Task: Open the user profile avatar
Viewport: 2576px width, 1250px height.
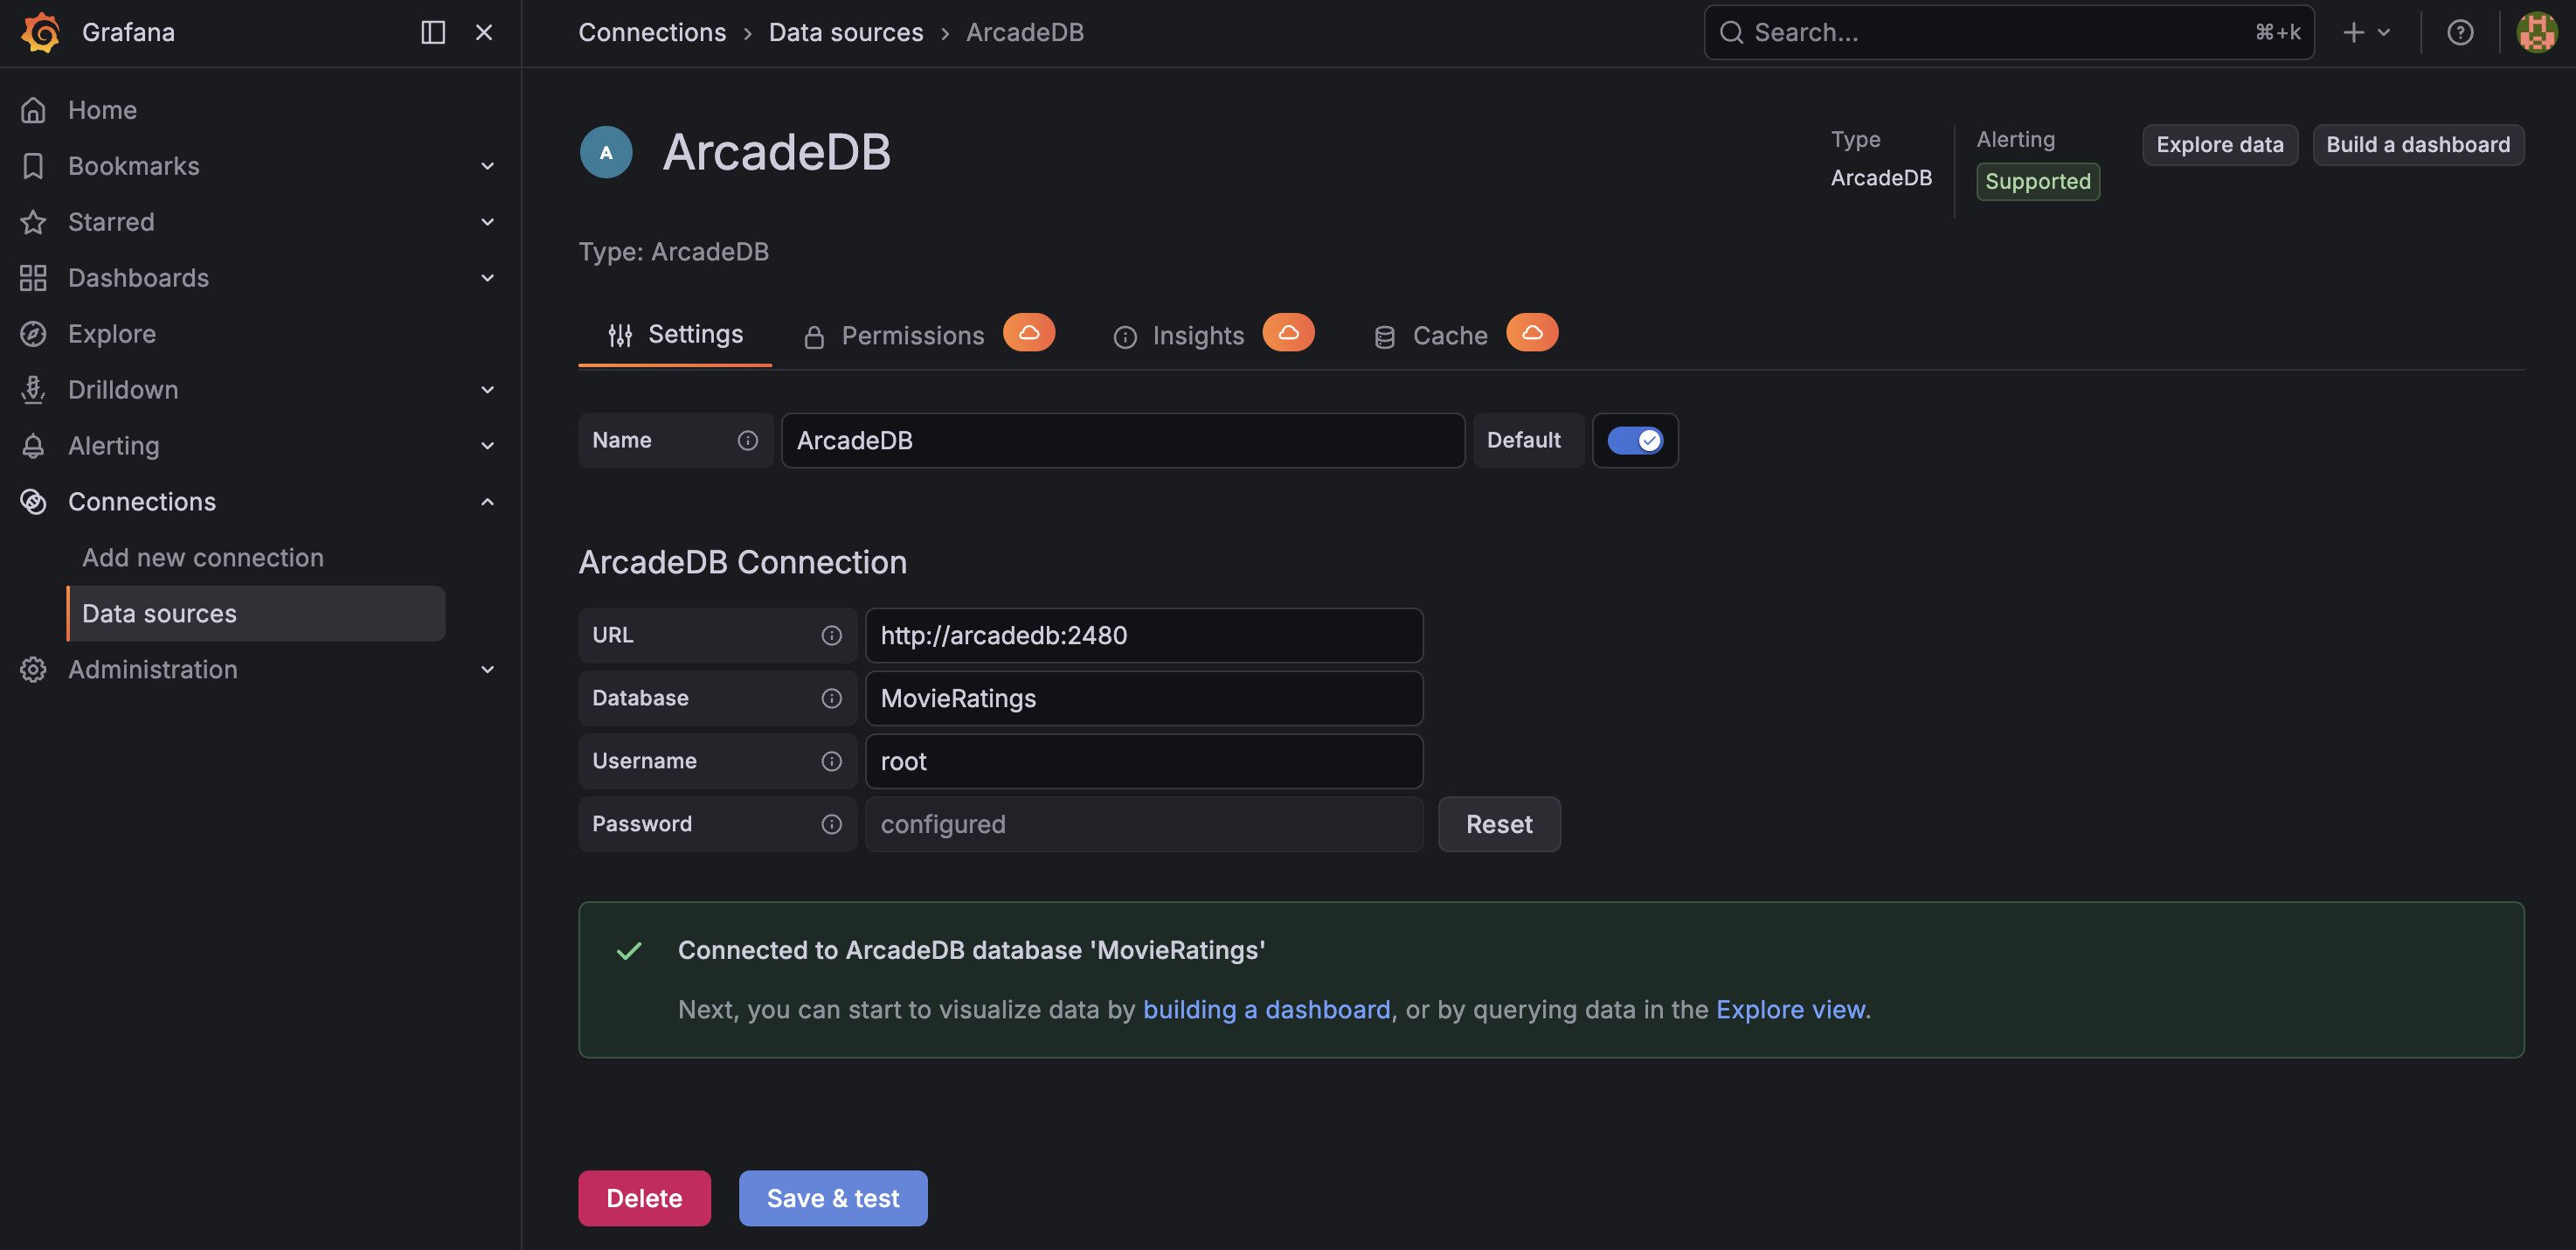Action: (x=2537, y=32)
